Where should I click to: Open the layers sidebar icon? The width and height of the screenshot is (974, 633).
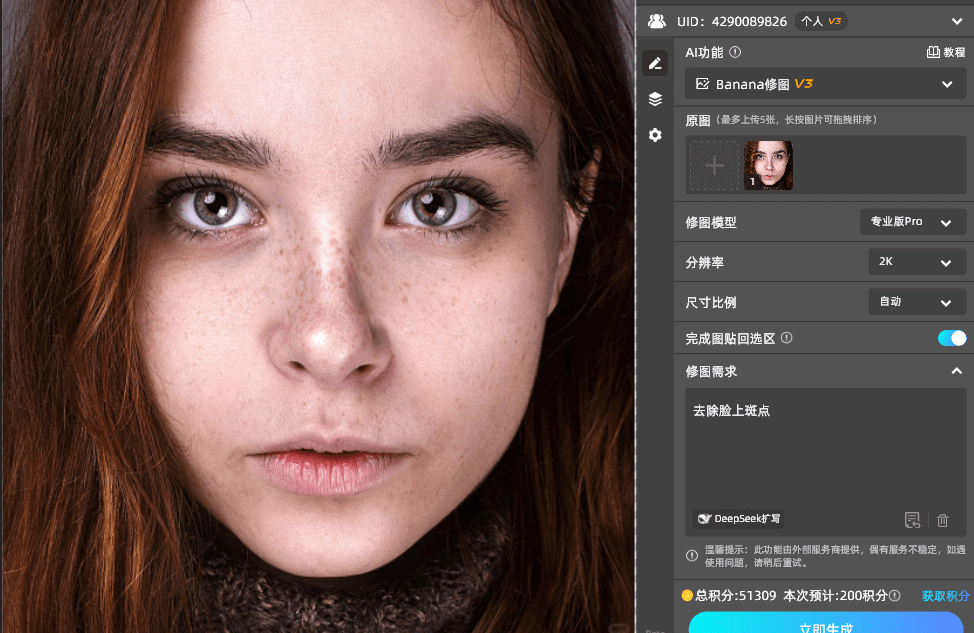[655, 98]
